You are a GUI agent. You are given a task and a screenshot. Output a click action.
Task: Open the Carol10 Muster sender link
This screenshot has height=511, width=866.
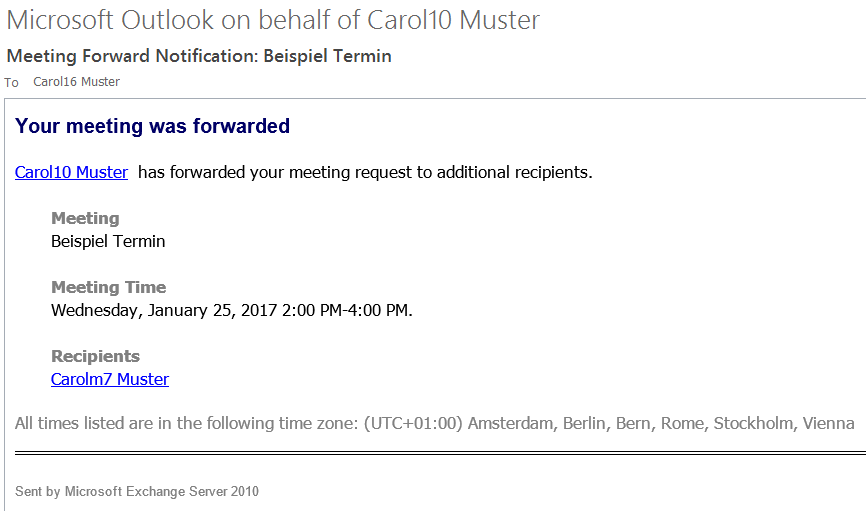coord(71,172)
